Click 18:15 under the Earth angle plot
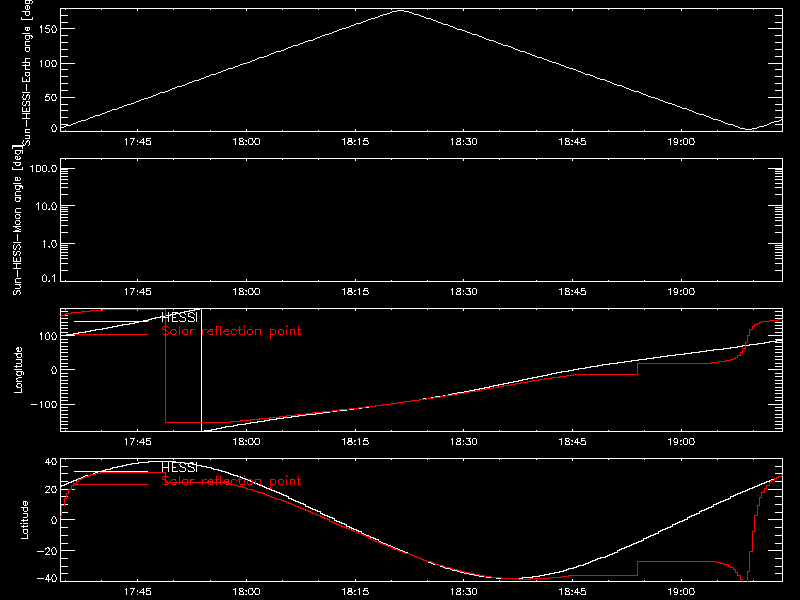 355,142
